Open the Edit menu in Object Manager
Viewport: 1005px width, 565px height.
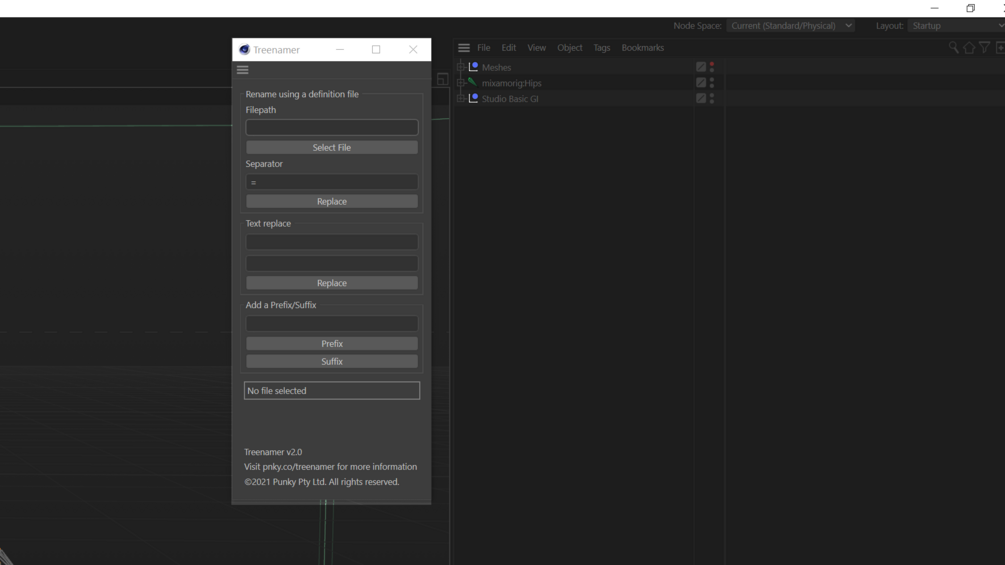(x=508, y=48)
